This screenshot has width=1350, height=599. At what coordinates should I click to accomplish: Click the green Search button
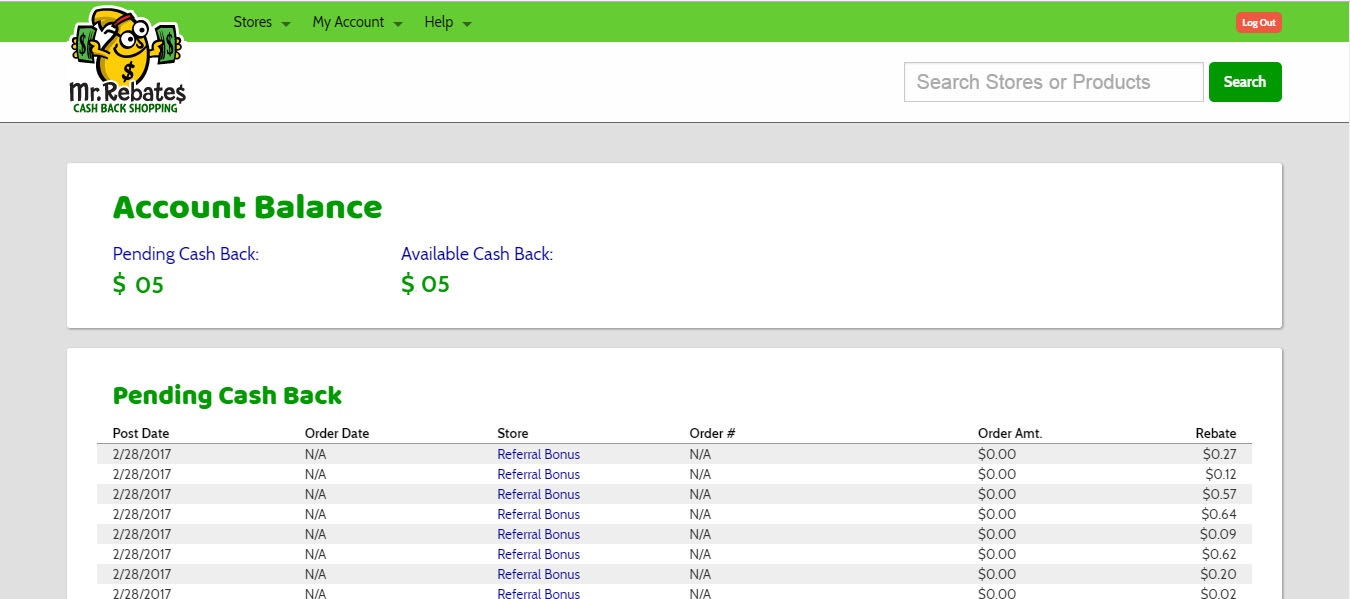pos(1244,82)
